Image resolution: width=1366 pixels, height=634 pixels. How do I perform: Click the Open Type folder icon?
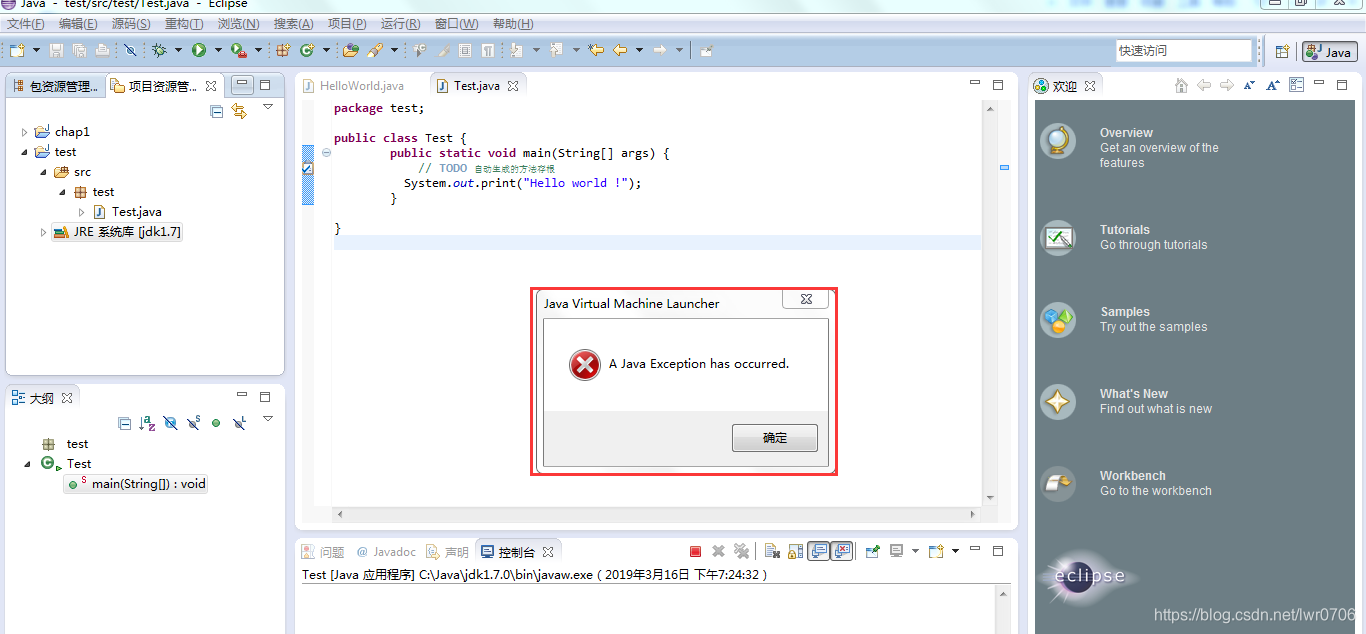click(x=350, y=50)
